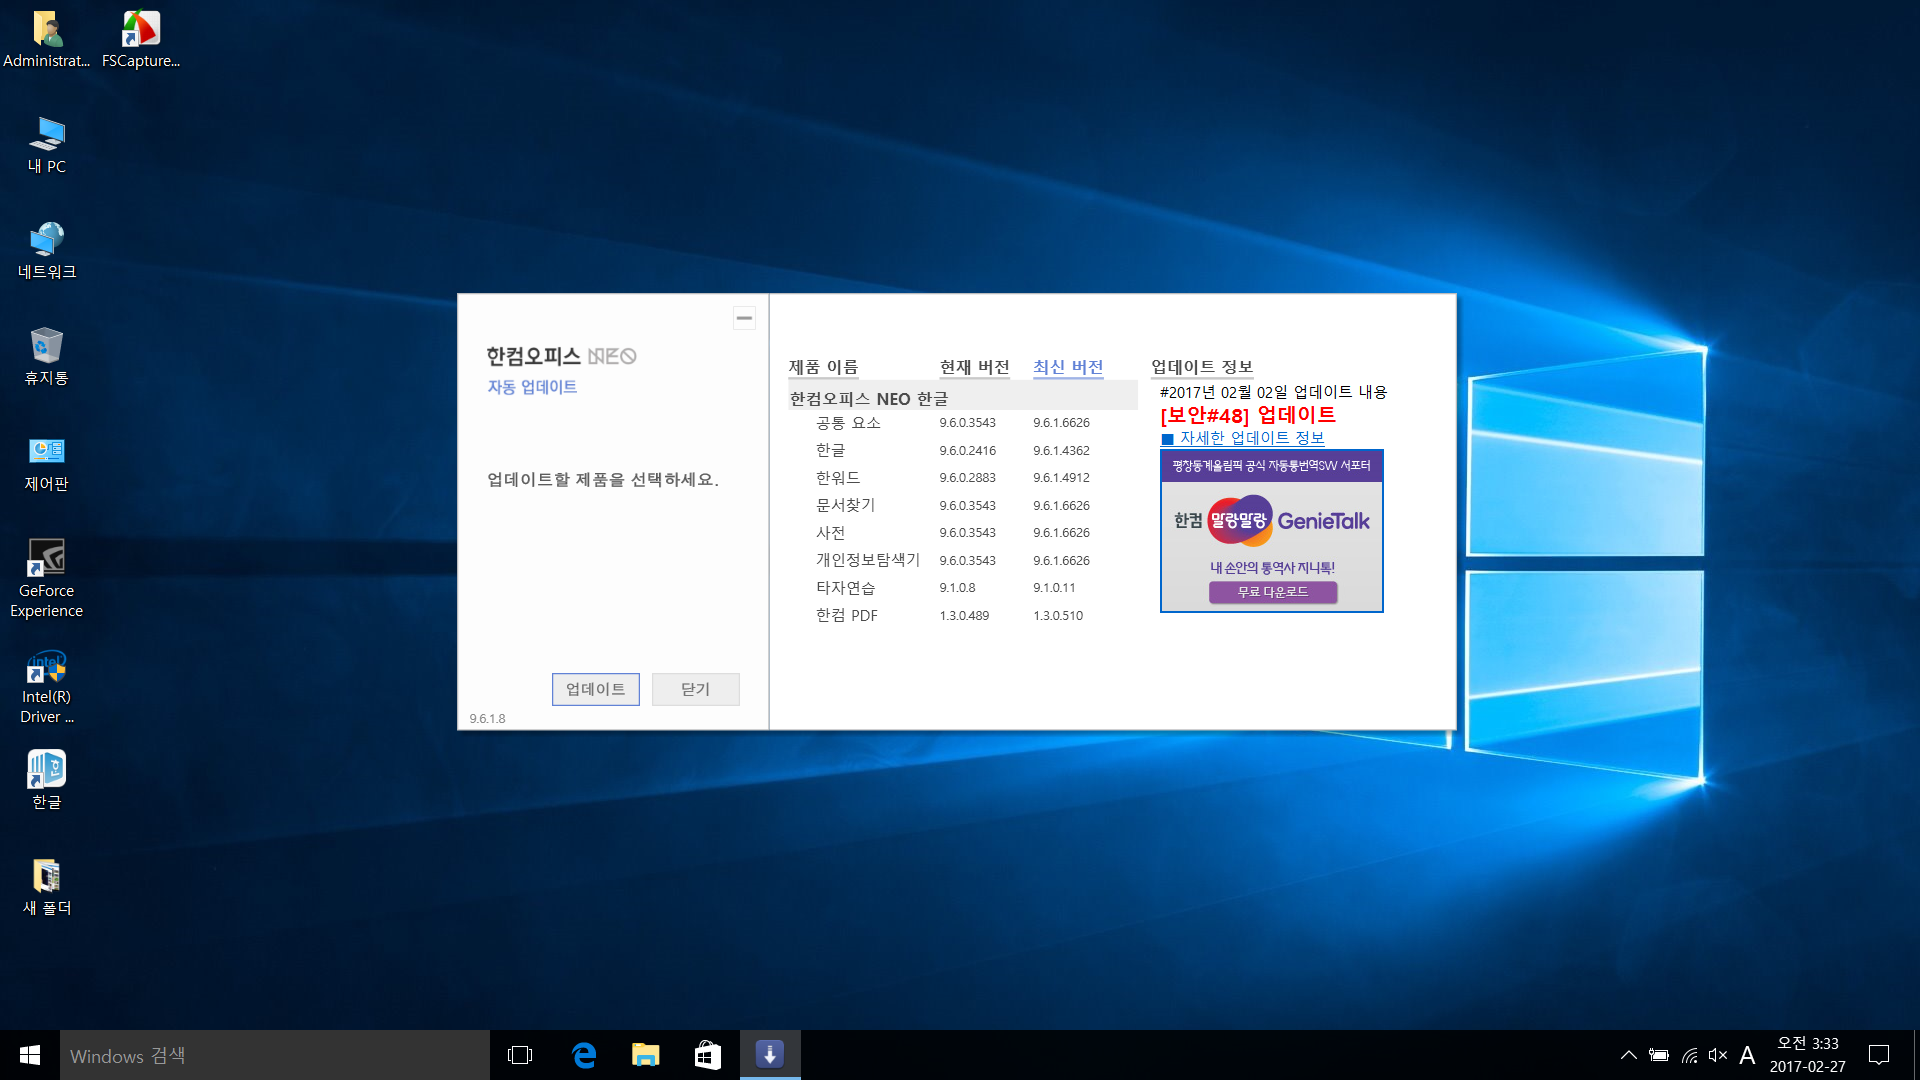Select the 문서찾기 row
Viewport: 1920px width, 1080px height.
(x=962, y=505)
